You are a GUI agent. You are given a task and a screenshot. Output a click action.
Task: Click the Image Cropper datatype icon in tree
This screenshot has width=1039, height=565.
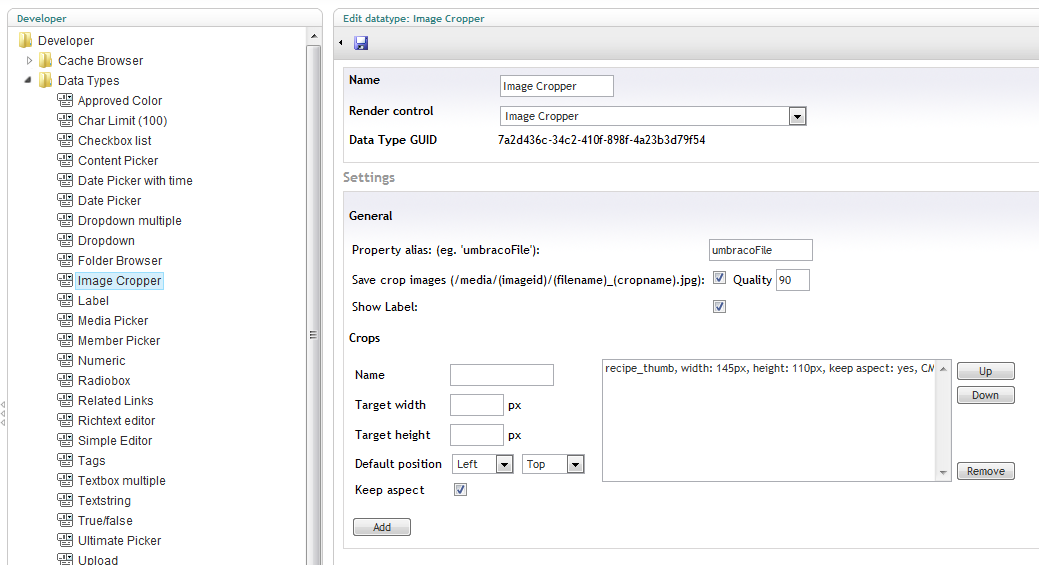pyautogui.click(x=65, y=280)
